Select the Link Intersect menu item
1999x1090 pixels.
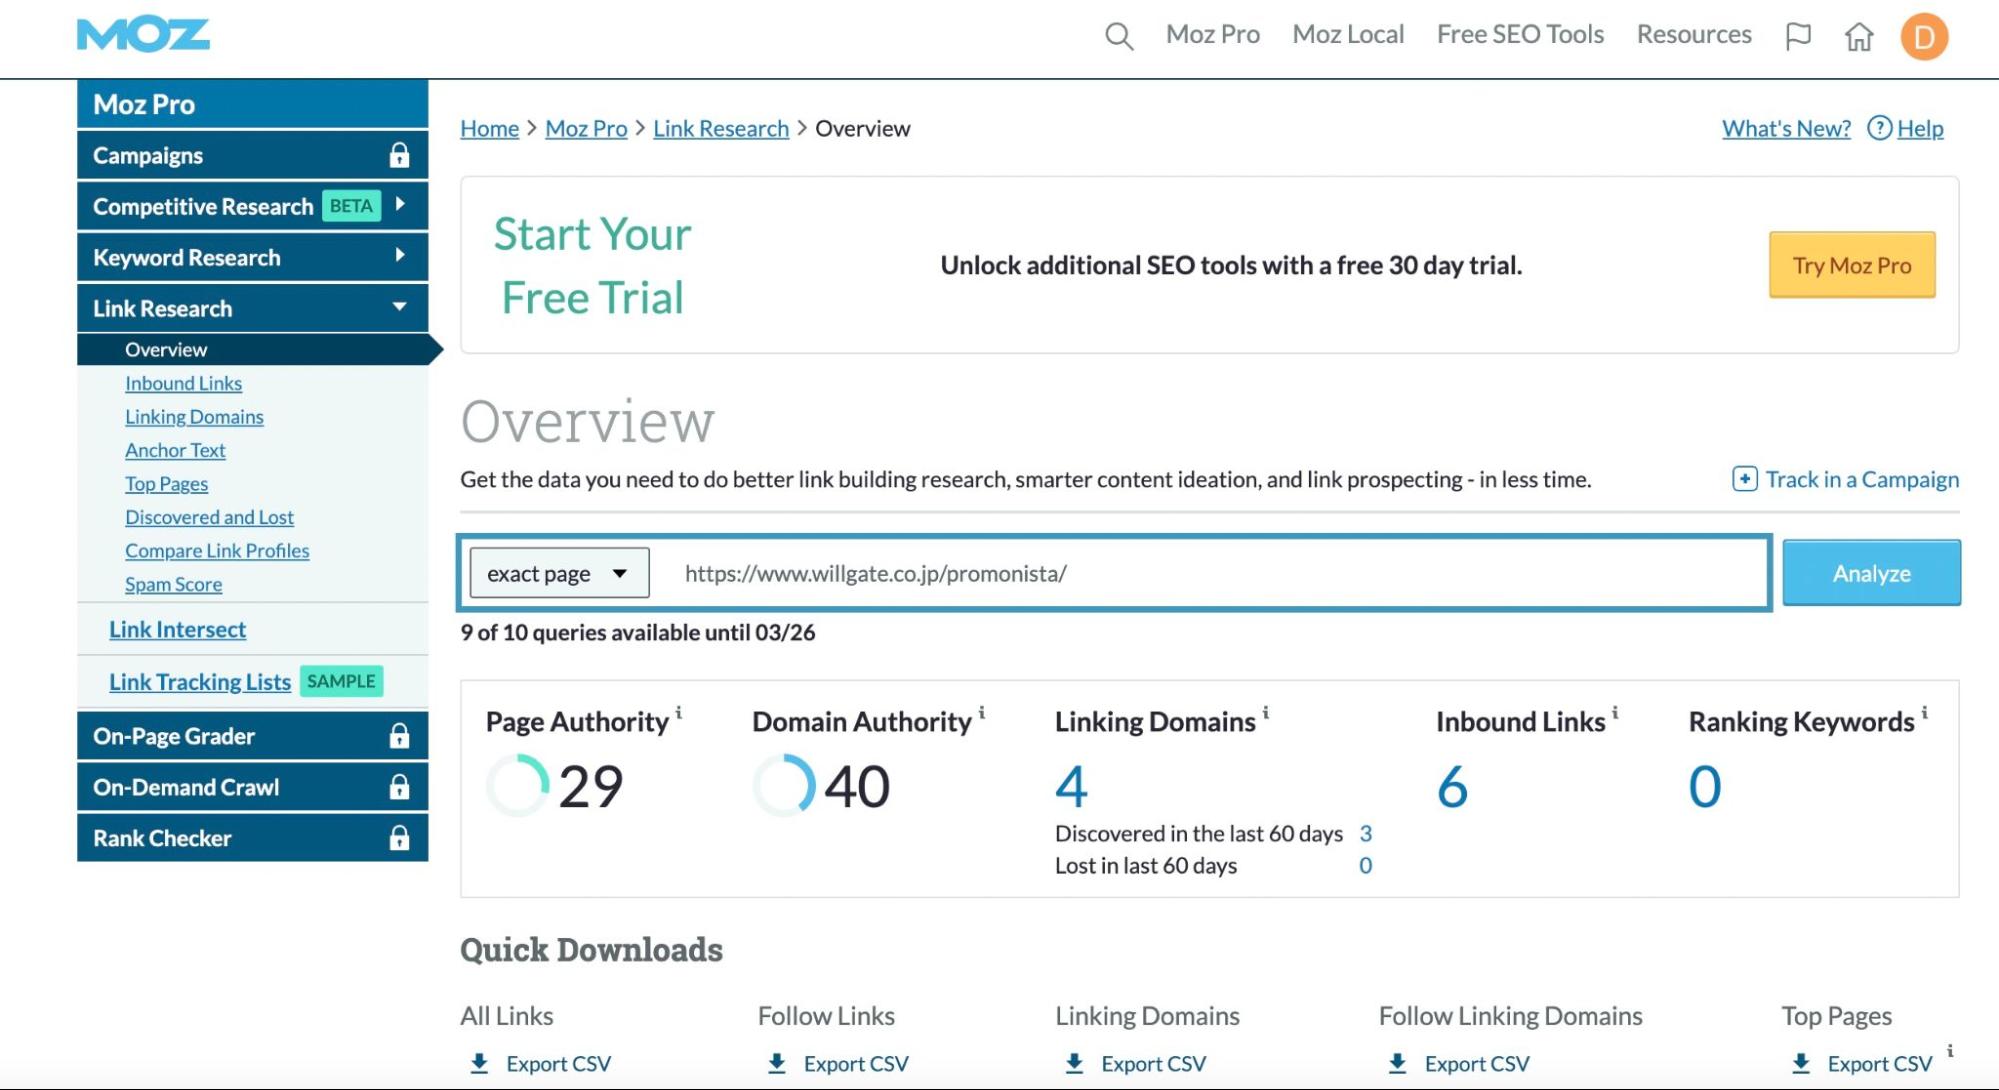177,627
